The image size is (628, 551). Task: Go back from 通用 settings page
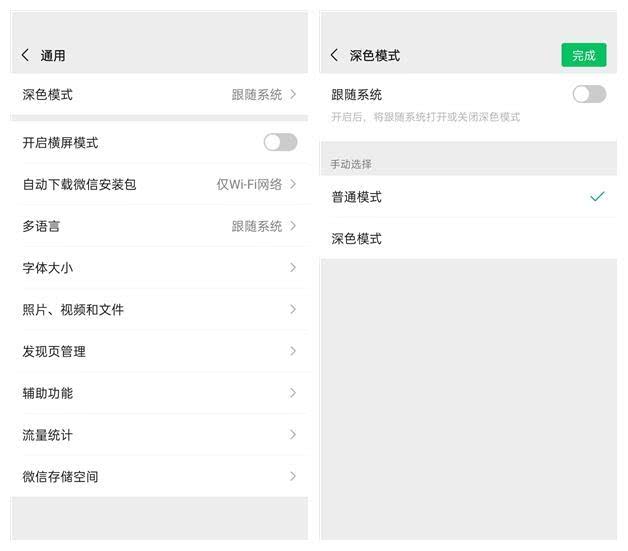point(25,55)
